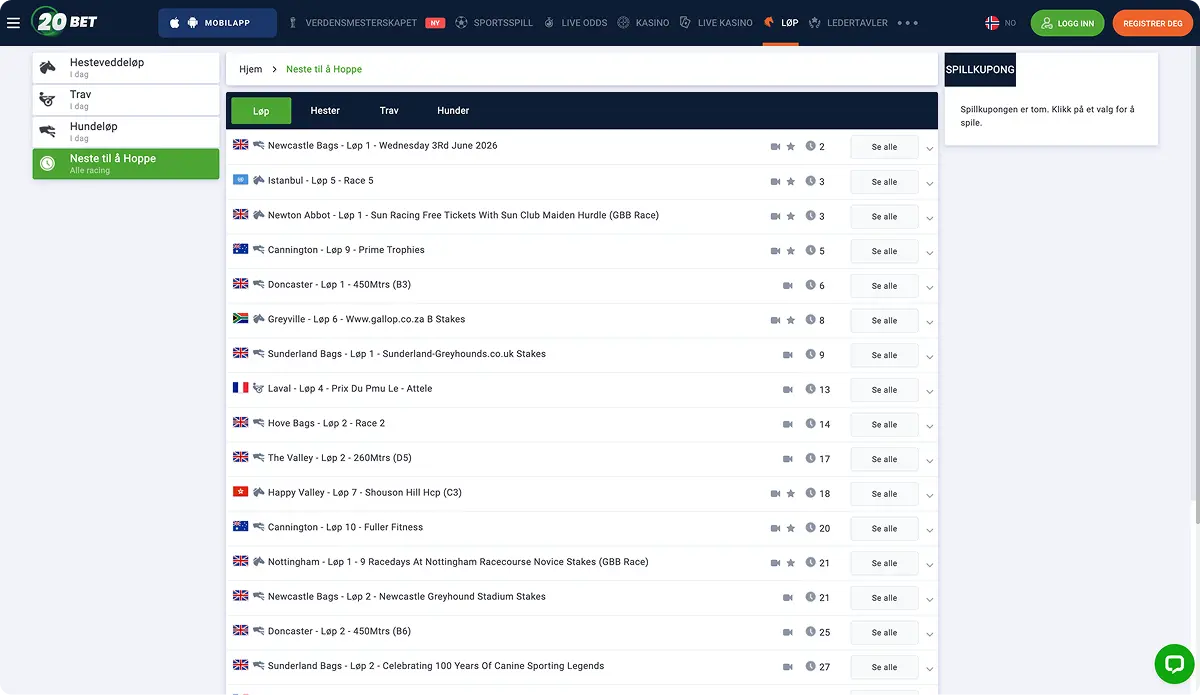1200x695 pixels.
Task: Star the Cannington Løp 9 race
Action: (x=791, y=251)
